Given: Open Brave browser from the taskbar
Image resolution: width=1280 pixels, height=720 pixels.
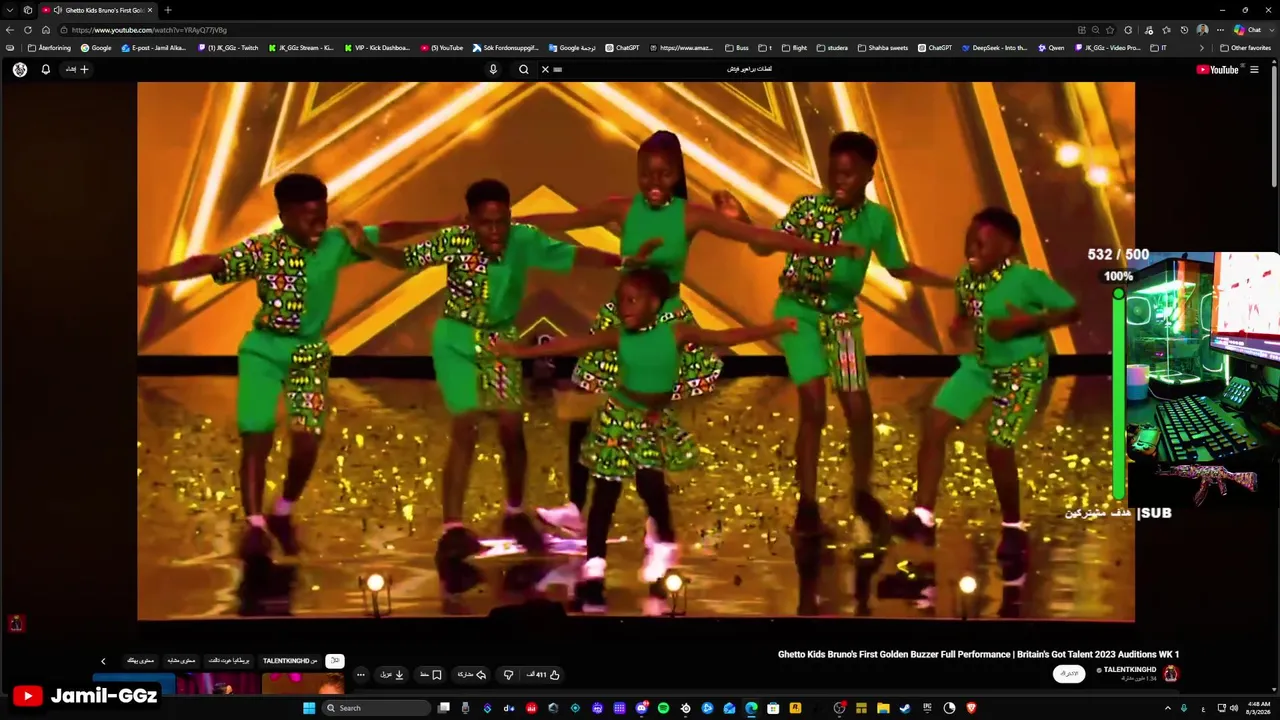Looking at the screenshot, I should click(971, 708).
